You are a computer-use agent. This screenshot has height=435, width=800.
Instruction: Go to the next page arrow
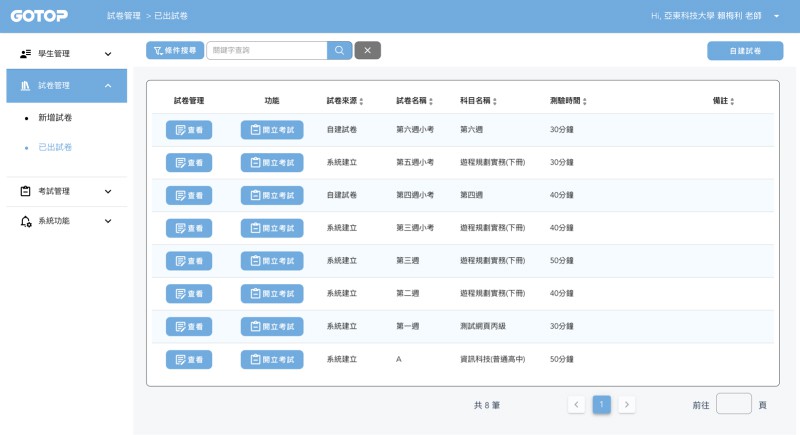[627, 404]
